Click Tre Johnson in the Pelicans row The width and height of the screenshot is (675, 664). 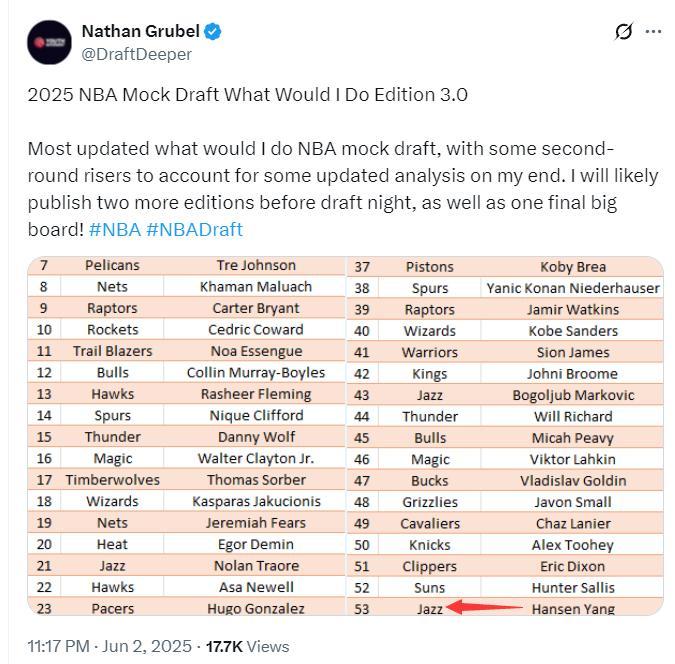pyautogui.click(x=256, y=265)
